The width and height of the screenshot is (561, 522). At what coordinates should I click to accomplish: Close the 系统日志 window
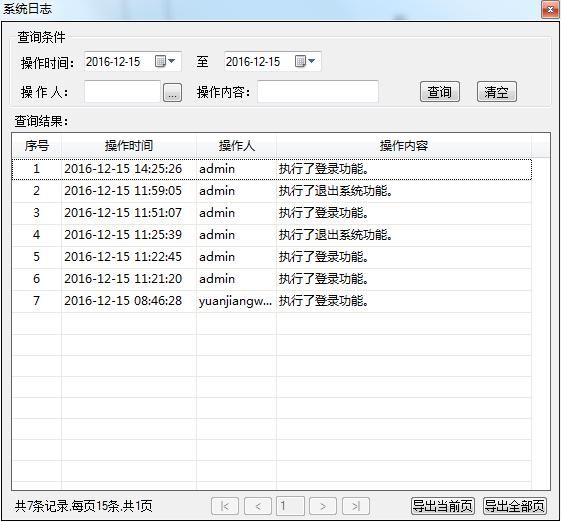[x=550, y=10]
